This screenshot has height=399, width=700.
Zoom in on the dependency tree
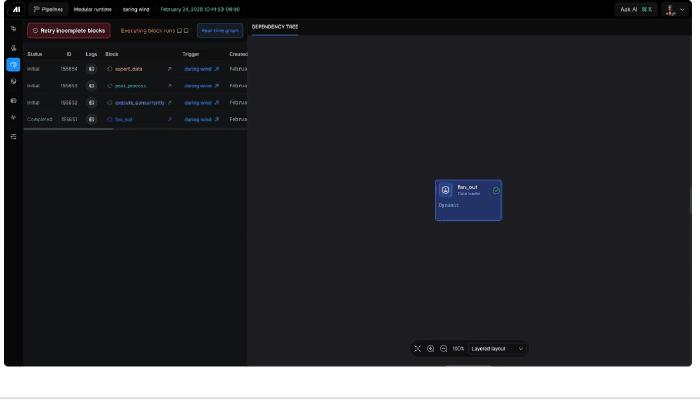coord(430,349)
